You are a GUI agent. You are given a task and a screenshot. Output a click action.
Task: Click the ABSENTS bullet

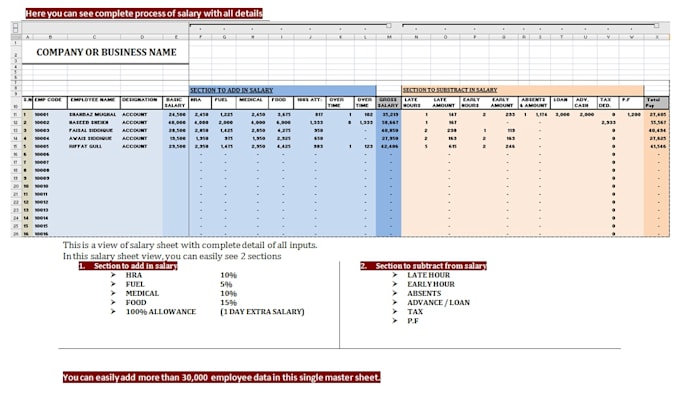coord(424,293)
